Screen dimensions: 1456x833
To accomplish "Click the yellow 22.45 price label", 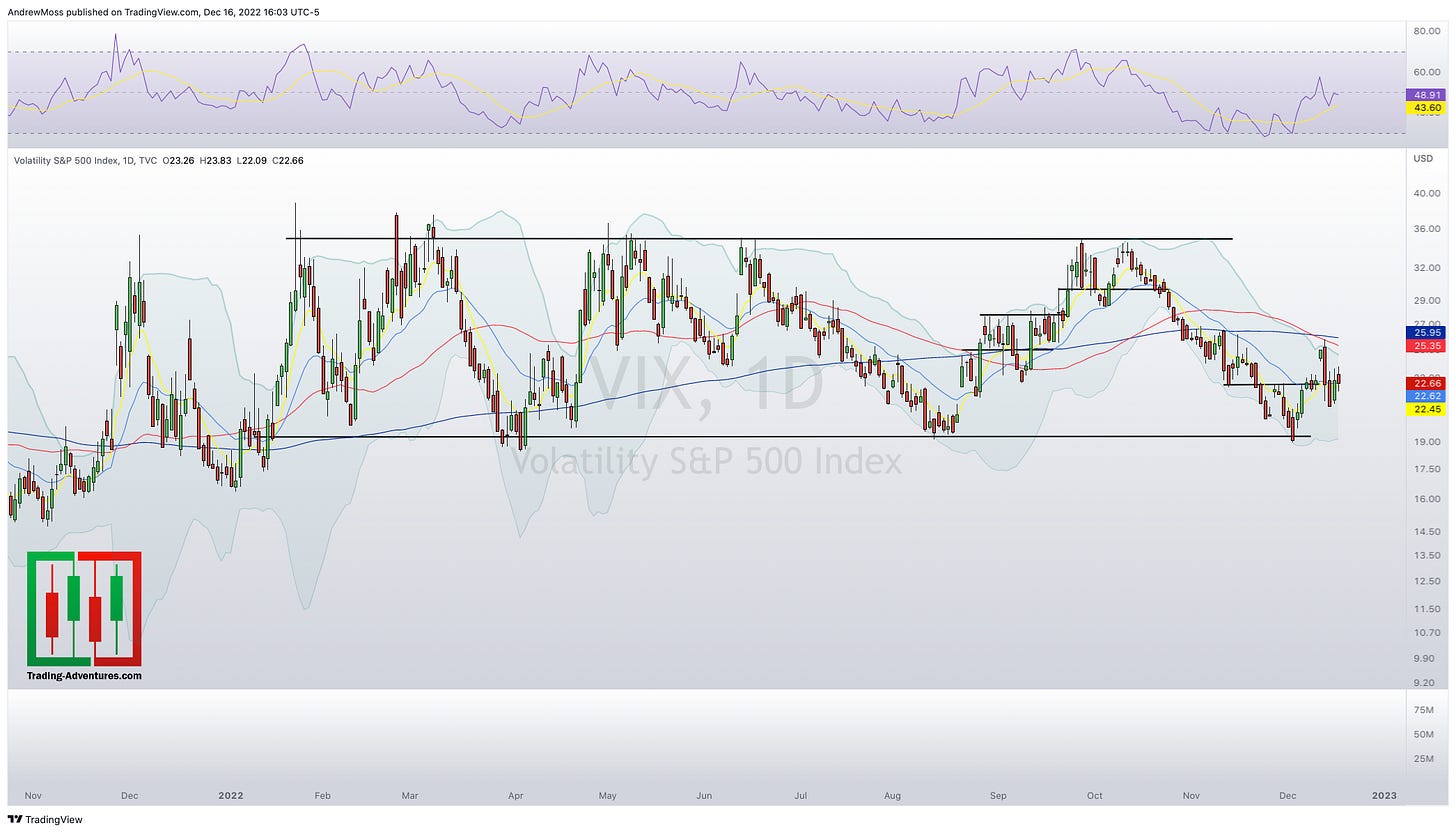I will pyautogui.click(x=1424, y=408).
